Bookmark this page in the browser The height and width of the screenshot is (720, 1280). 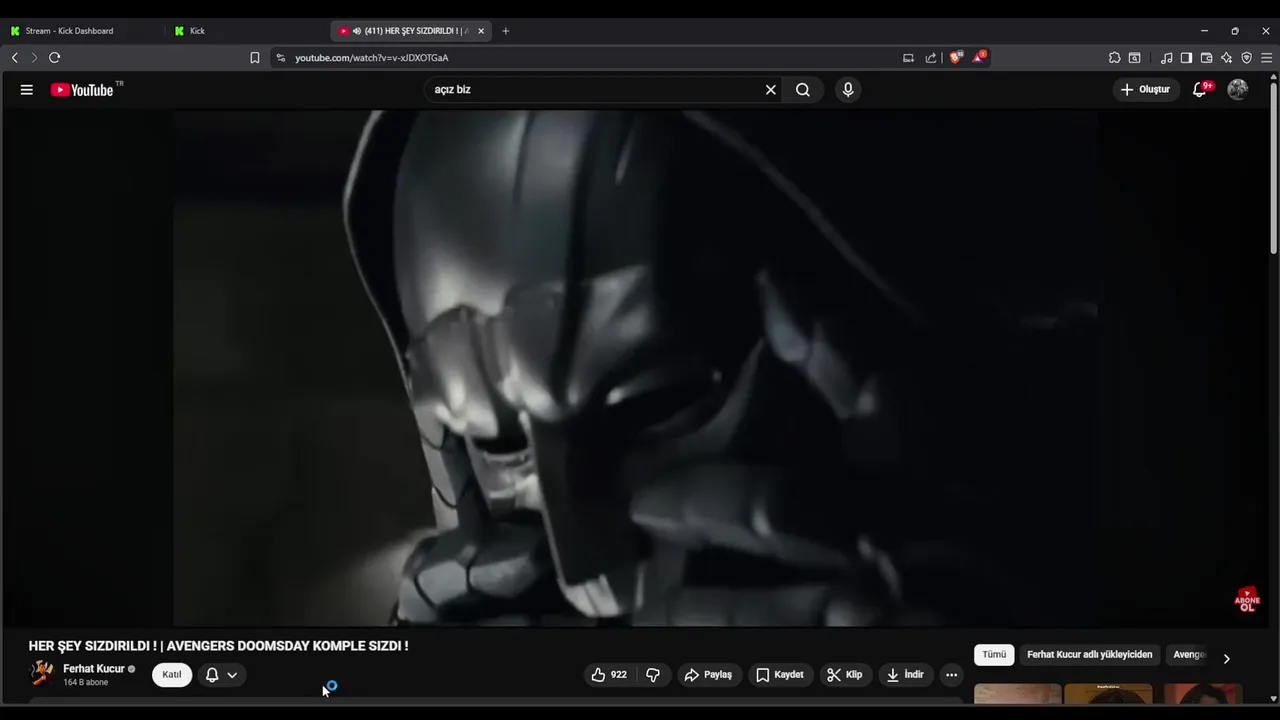click(x=255, y=58)
